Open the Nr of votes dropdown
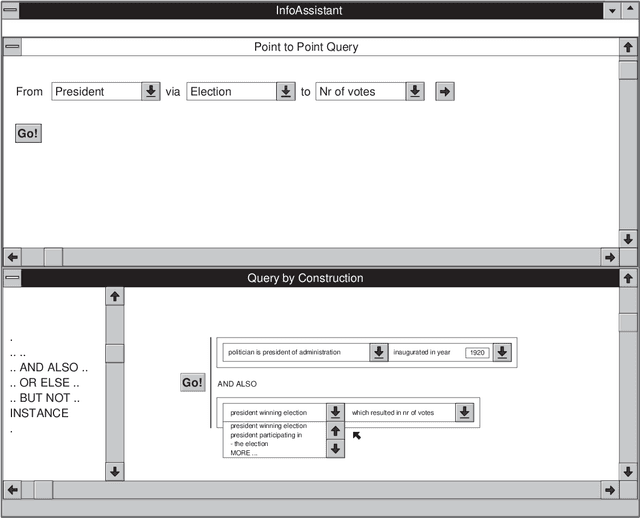 [x=414, y=91]
